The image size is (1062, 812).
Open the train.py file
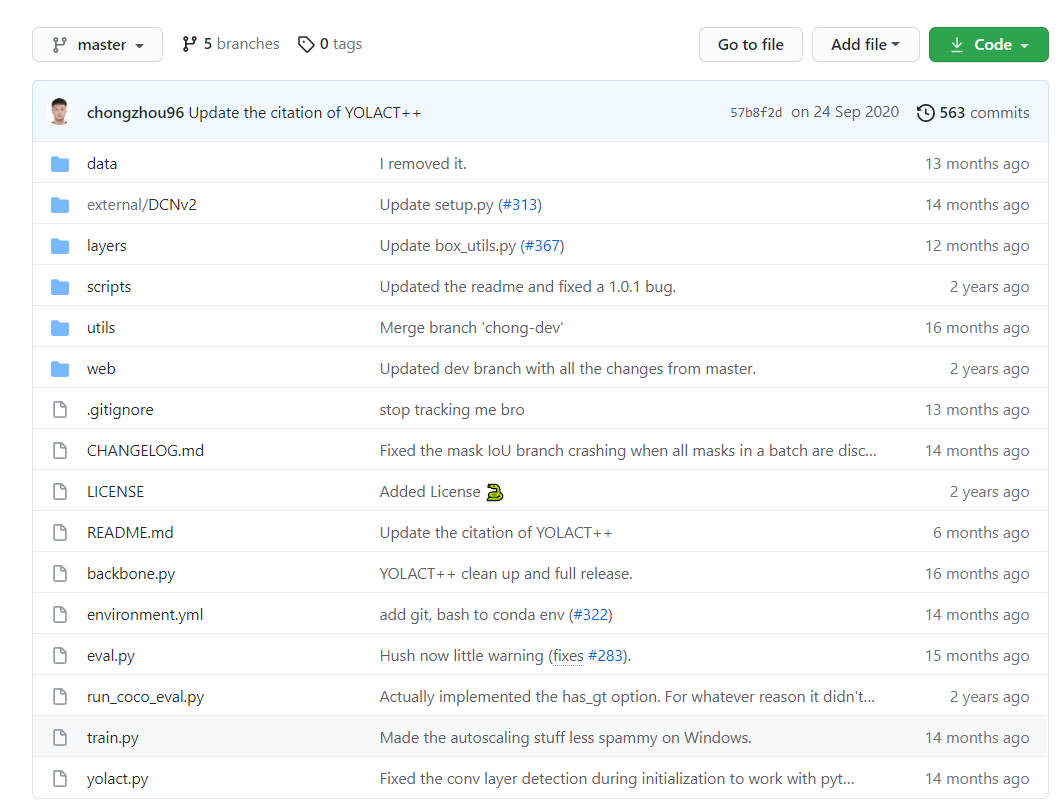112,738
